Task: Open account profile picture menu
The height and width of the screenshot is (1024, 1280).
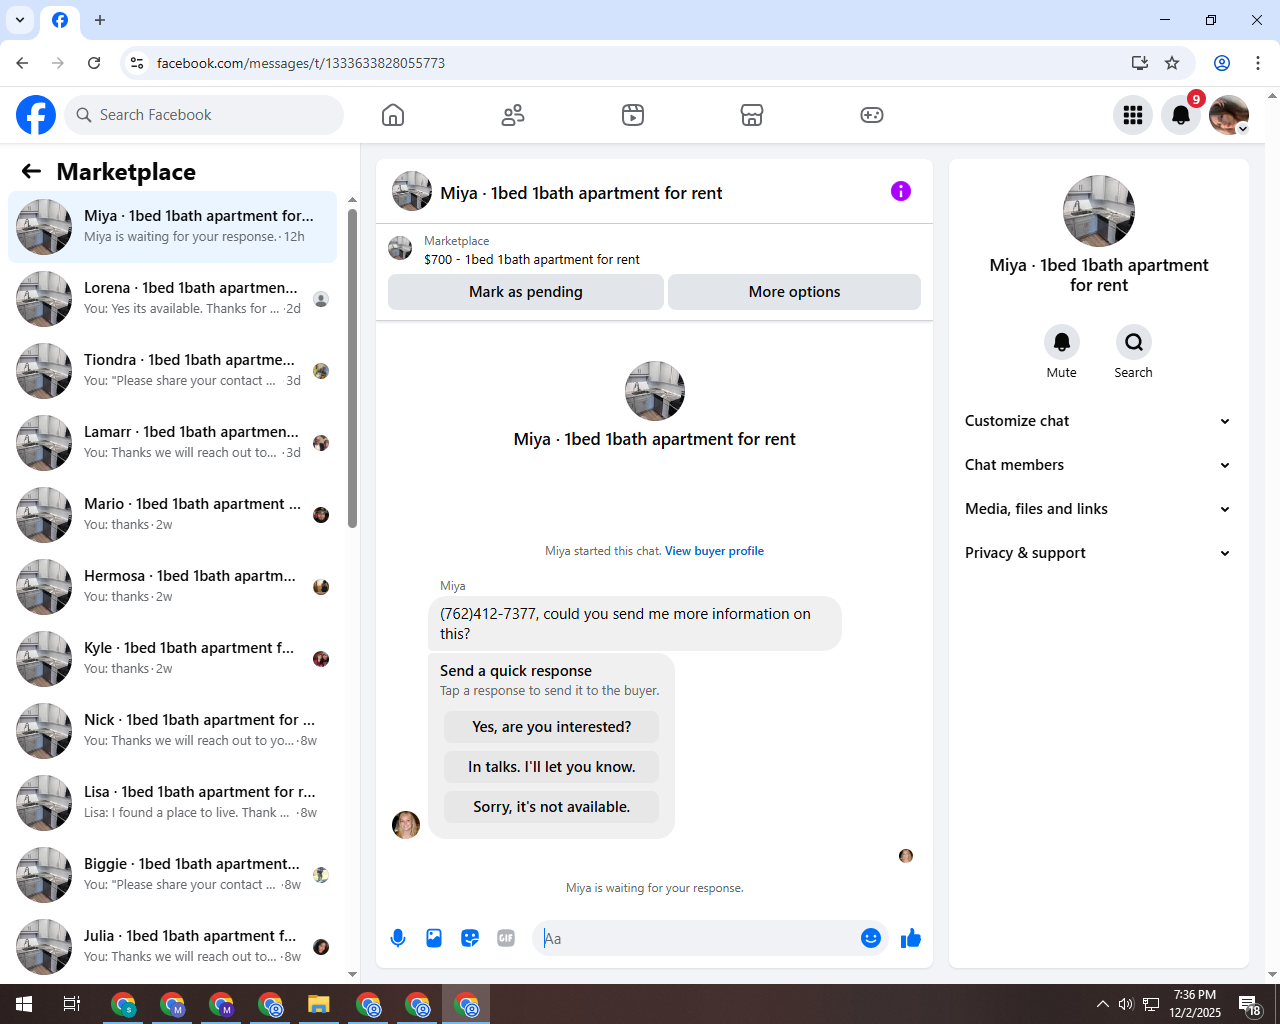Action: click(1229, 115)
